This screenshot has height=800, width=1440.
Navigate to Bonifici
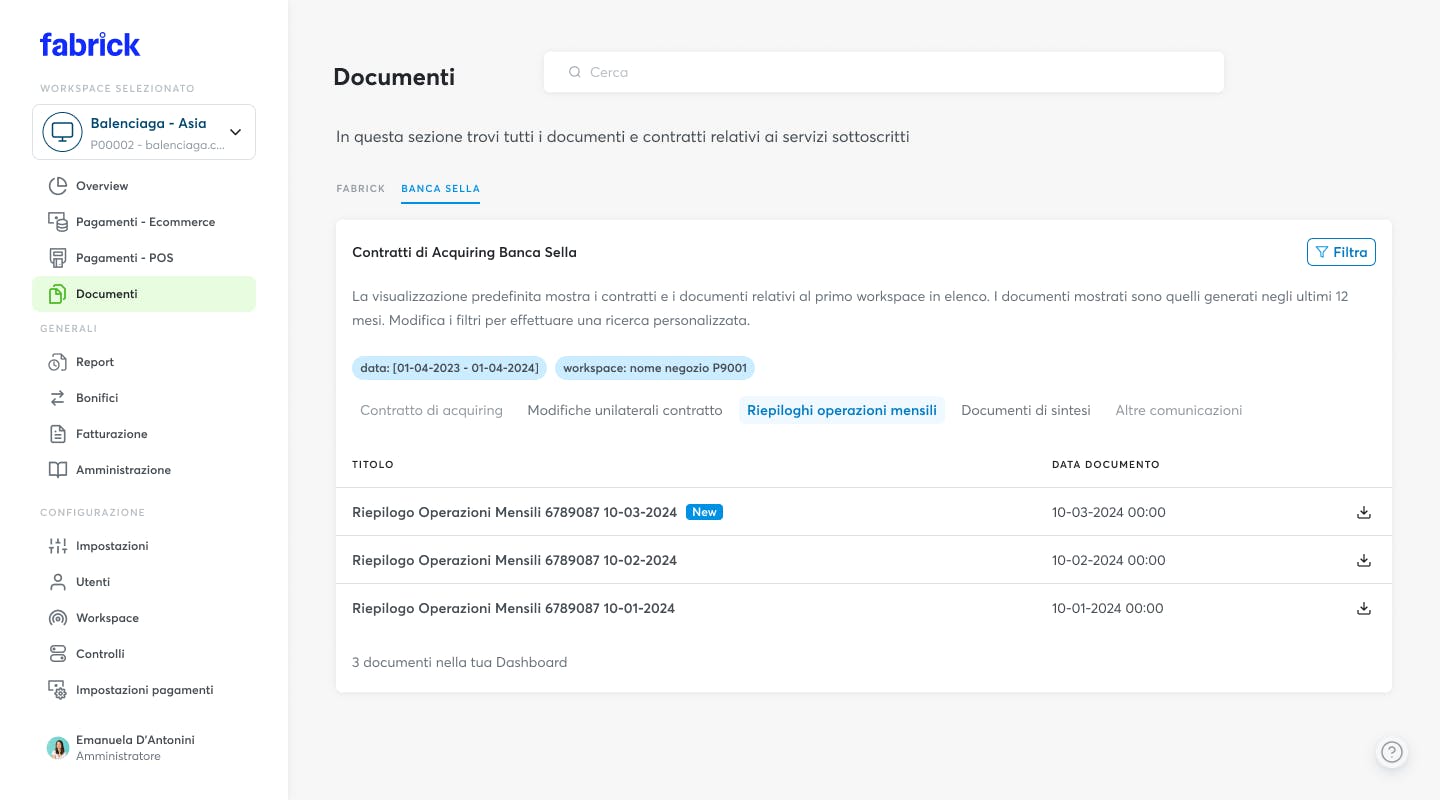[144, 398]
